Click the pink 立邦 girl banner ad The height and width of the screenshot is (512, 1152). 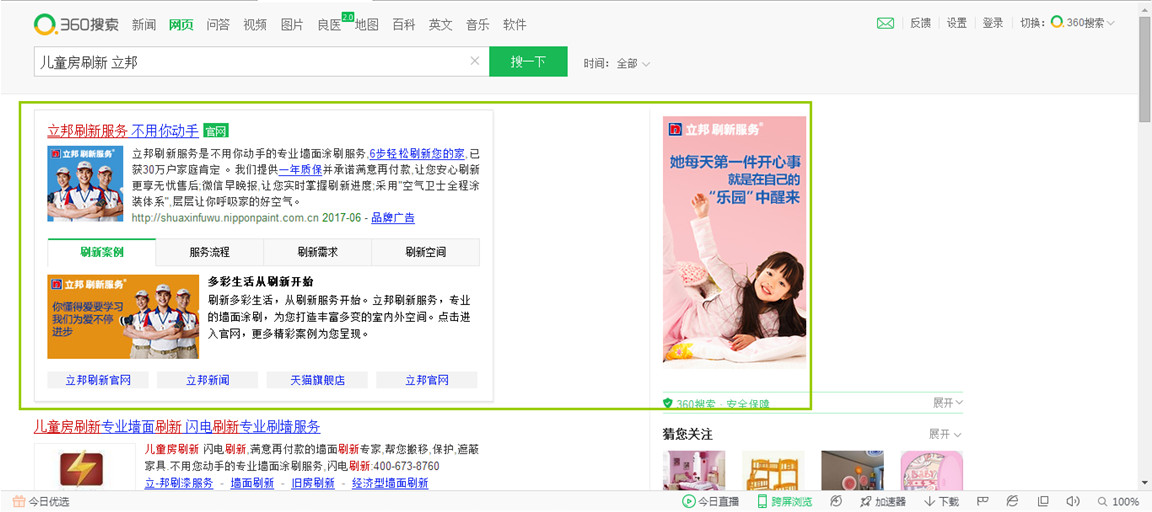coord(735,242)
